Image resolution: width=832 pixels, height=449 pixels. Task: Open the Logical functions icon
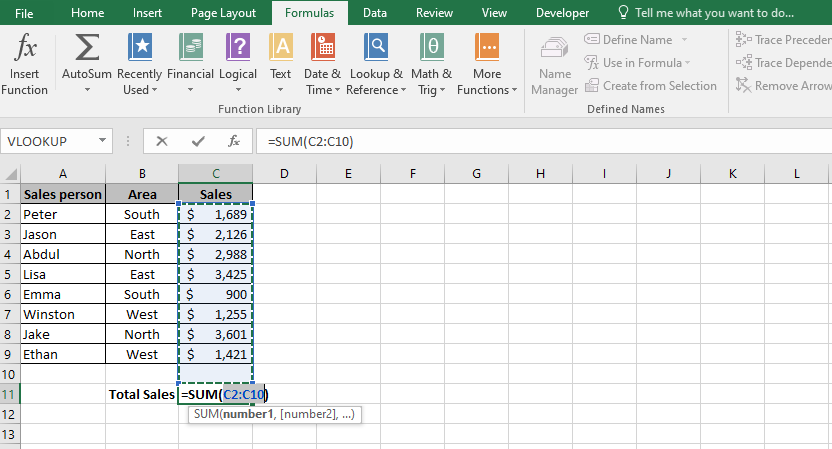[x=238, y=48]
